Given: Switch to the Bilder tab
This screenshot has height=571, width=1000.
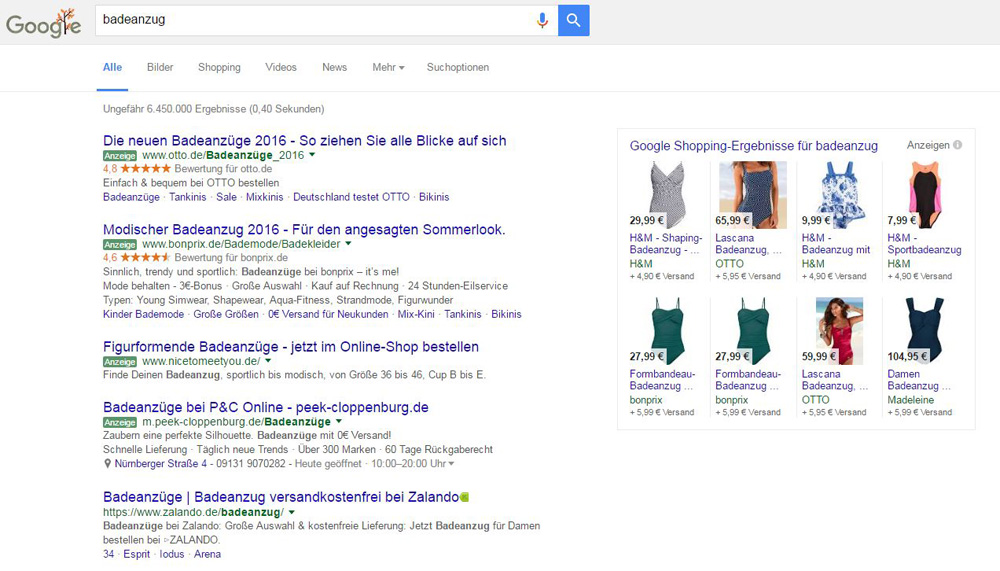Looking at the screenshot, I should [160, 67].
